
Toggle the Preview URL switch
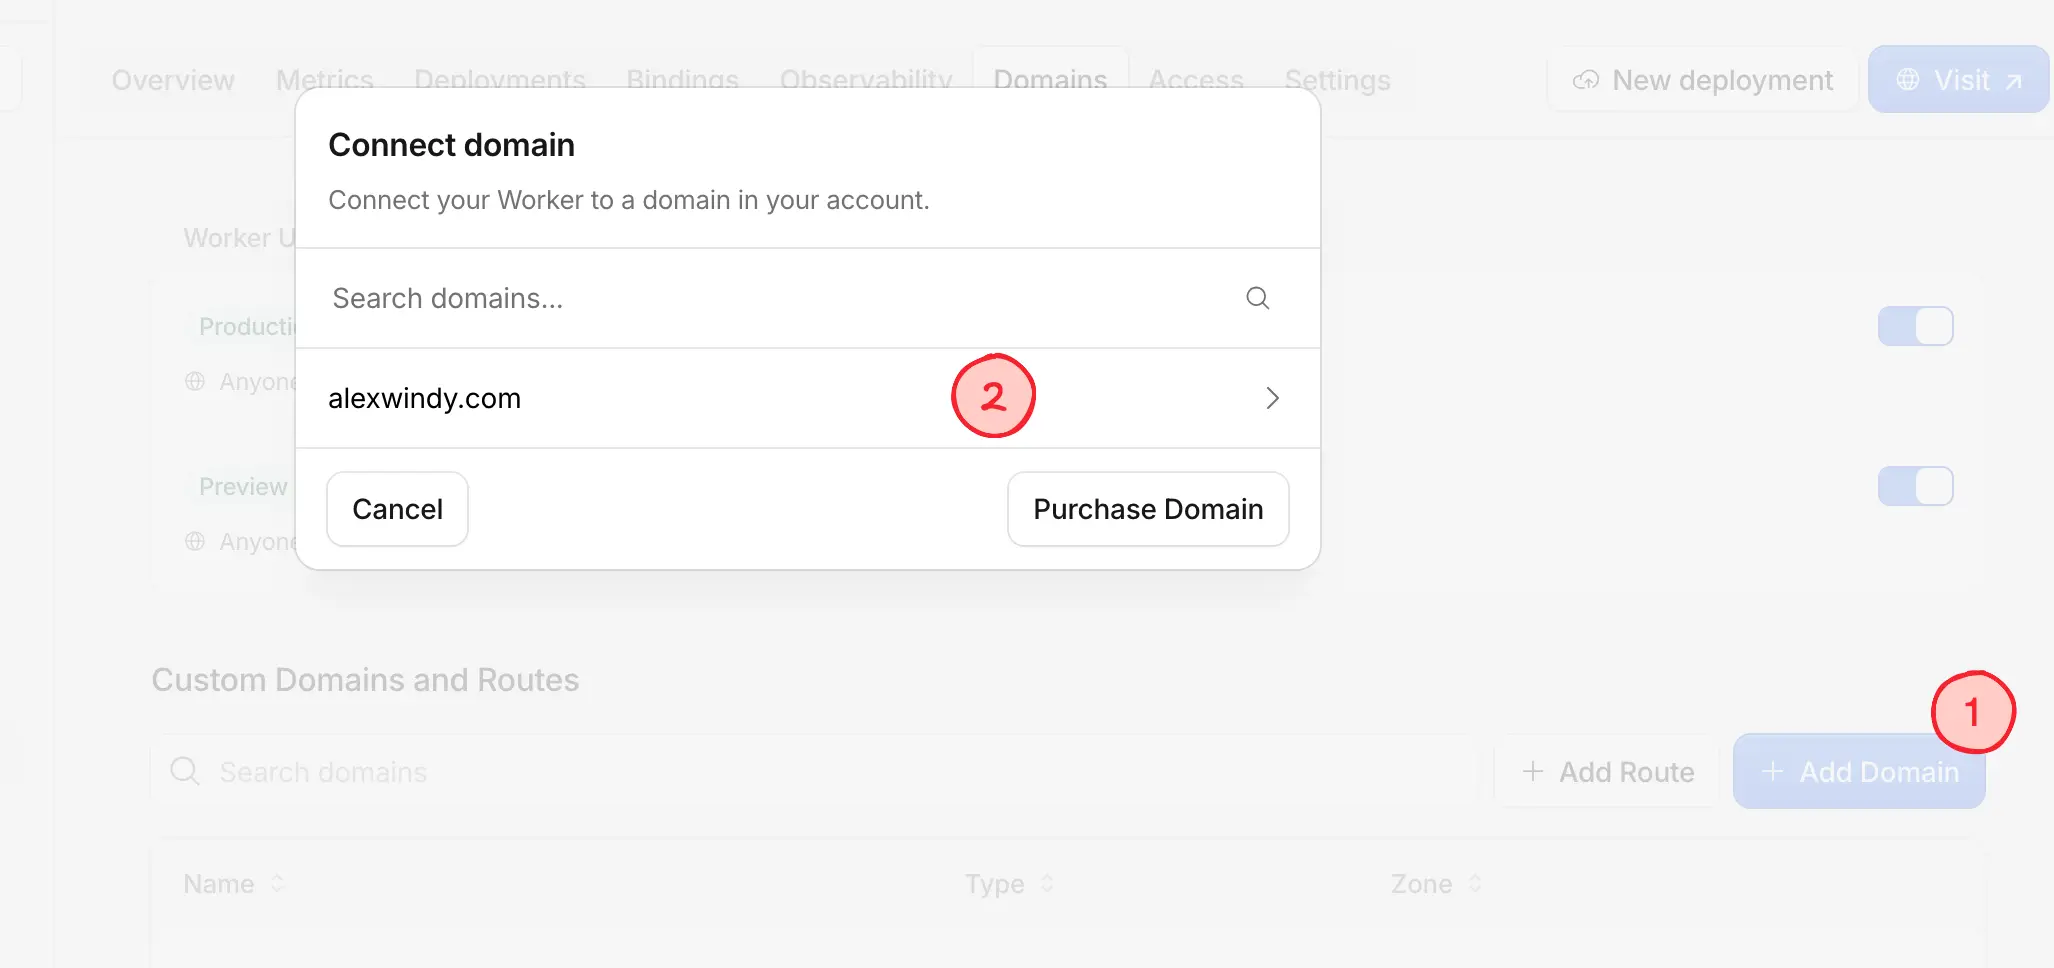[x=1916, y=486]
